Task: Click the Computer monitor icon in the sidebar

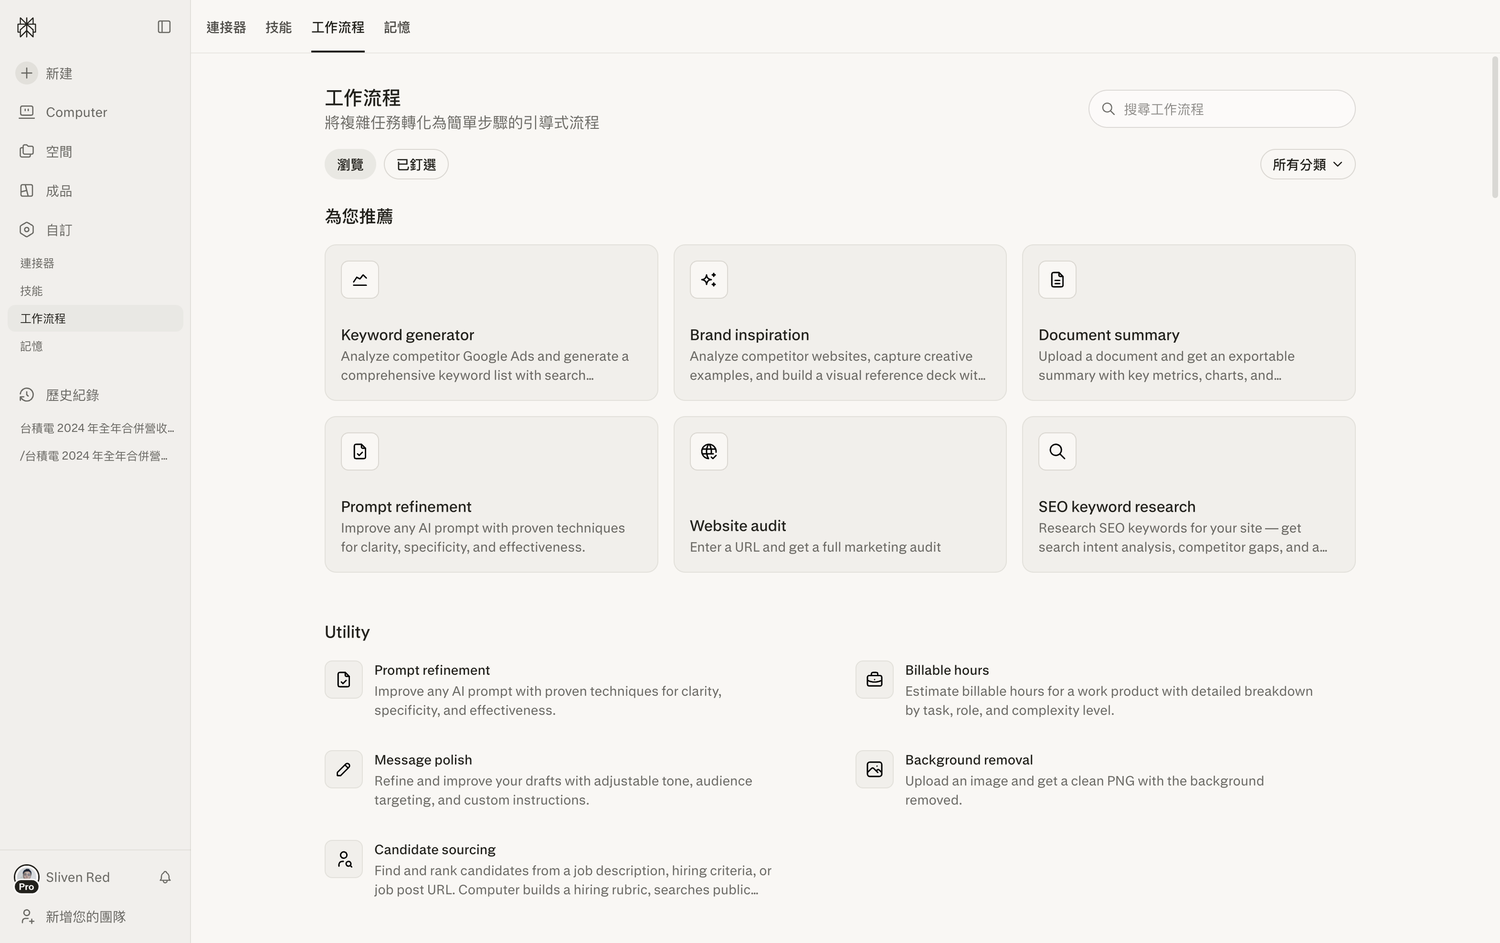Action: point(27,112)
